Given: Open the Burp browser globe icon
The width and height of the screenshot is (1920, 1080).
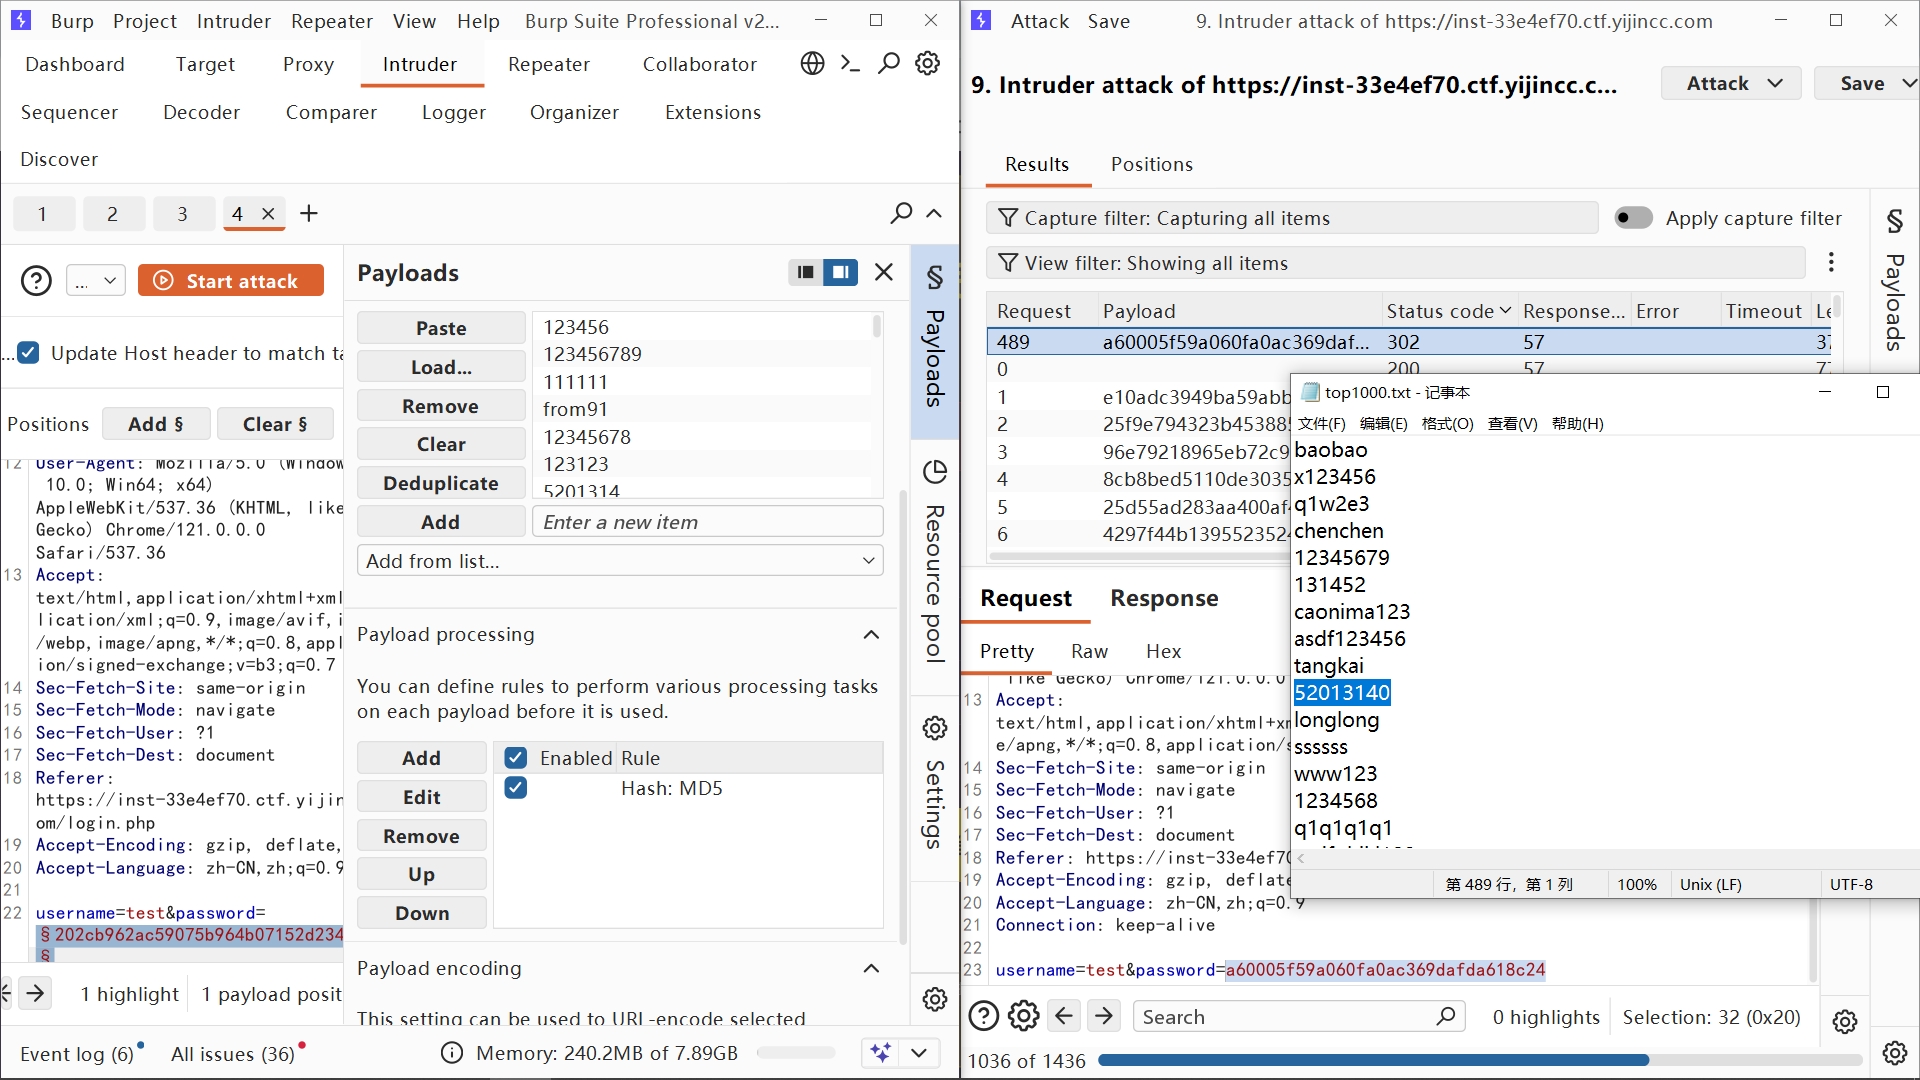Looking at the screenshot, I should pyautogui.click(x=812, y=64).
